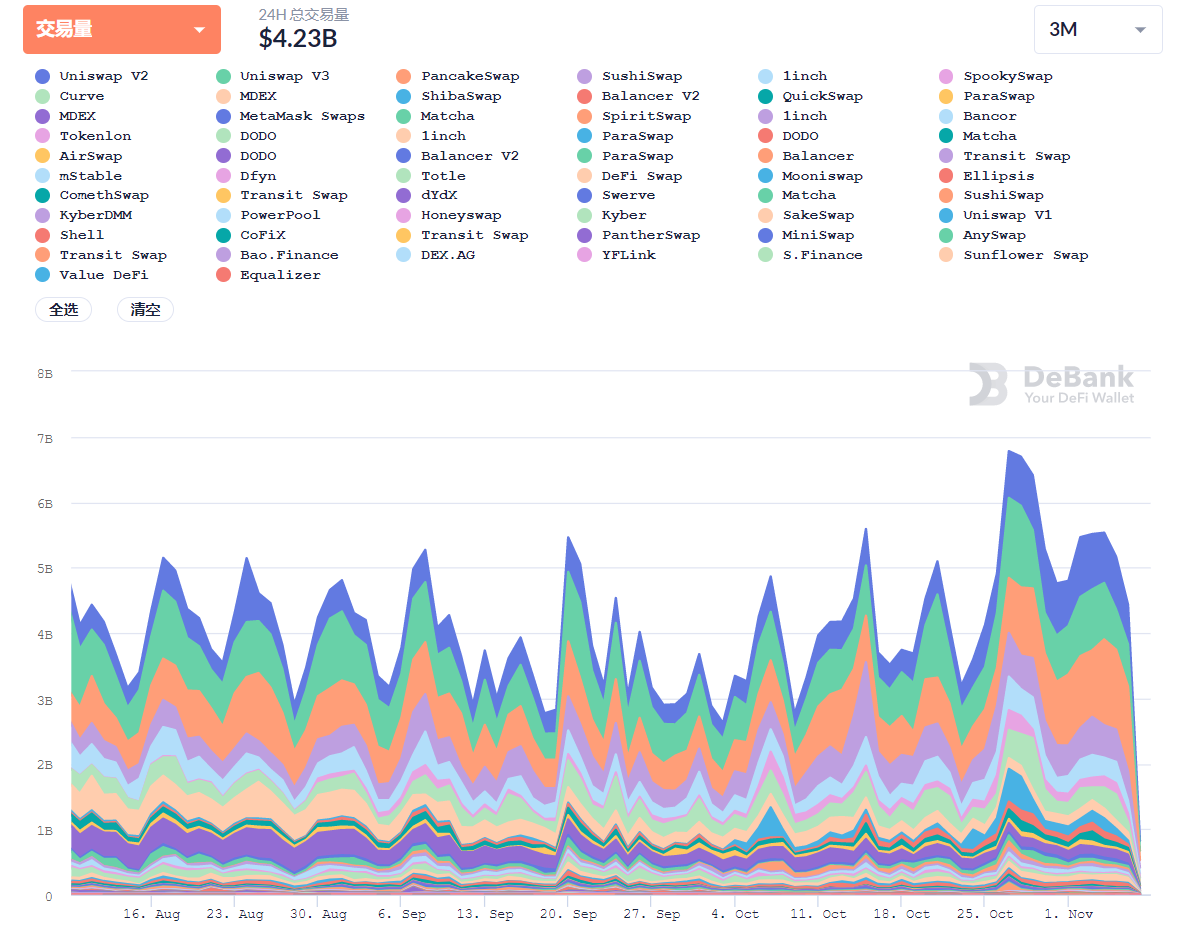This screenshot has width=1186, height=935.
Task: Toggle ShibaSwap legend entry
Action: [449, 96]
